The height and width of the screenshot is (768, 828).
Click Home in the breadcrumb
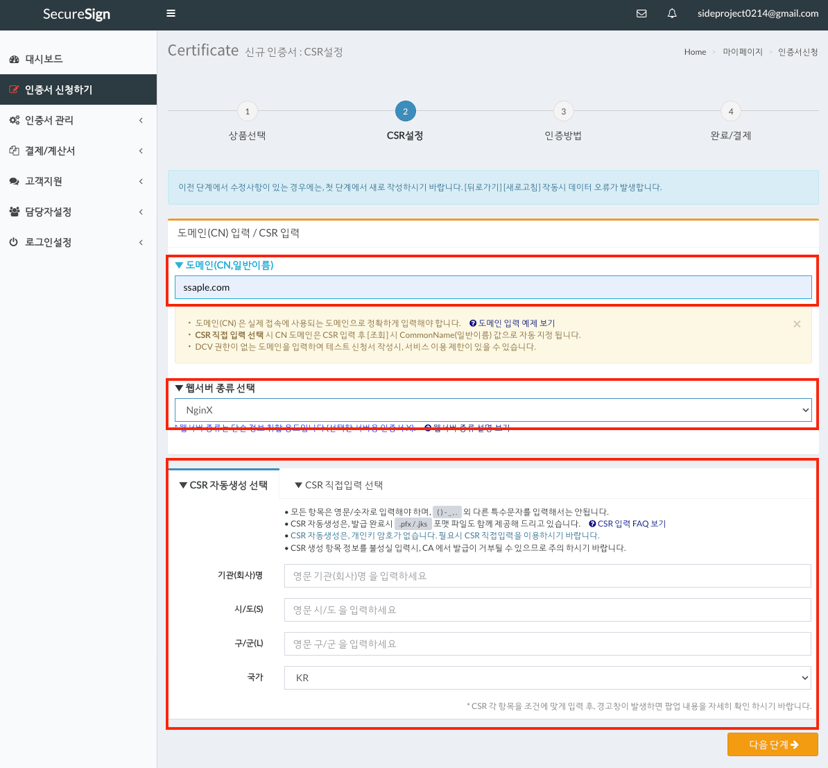695,52
